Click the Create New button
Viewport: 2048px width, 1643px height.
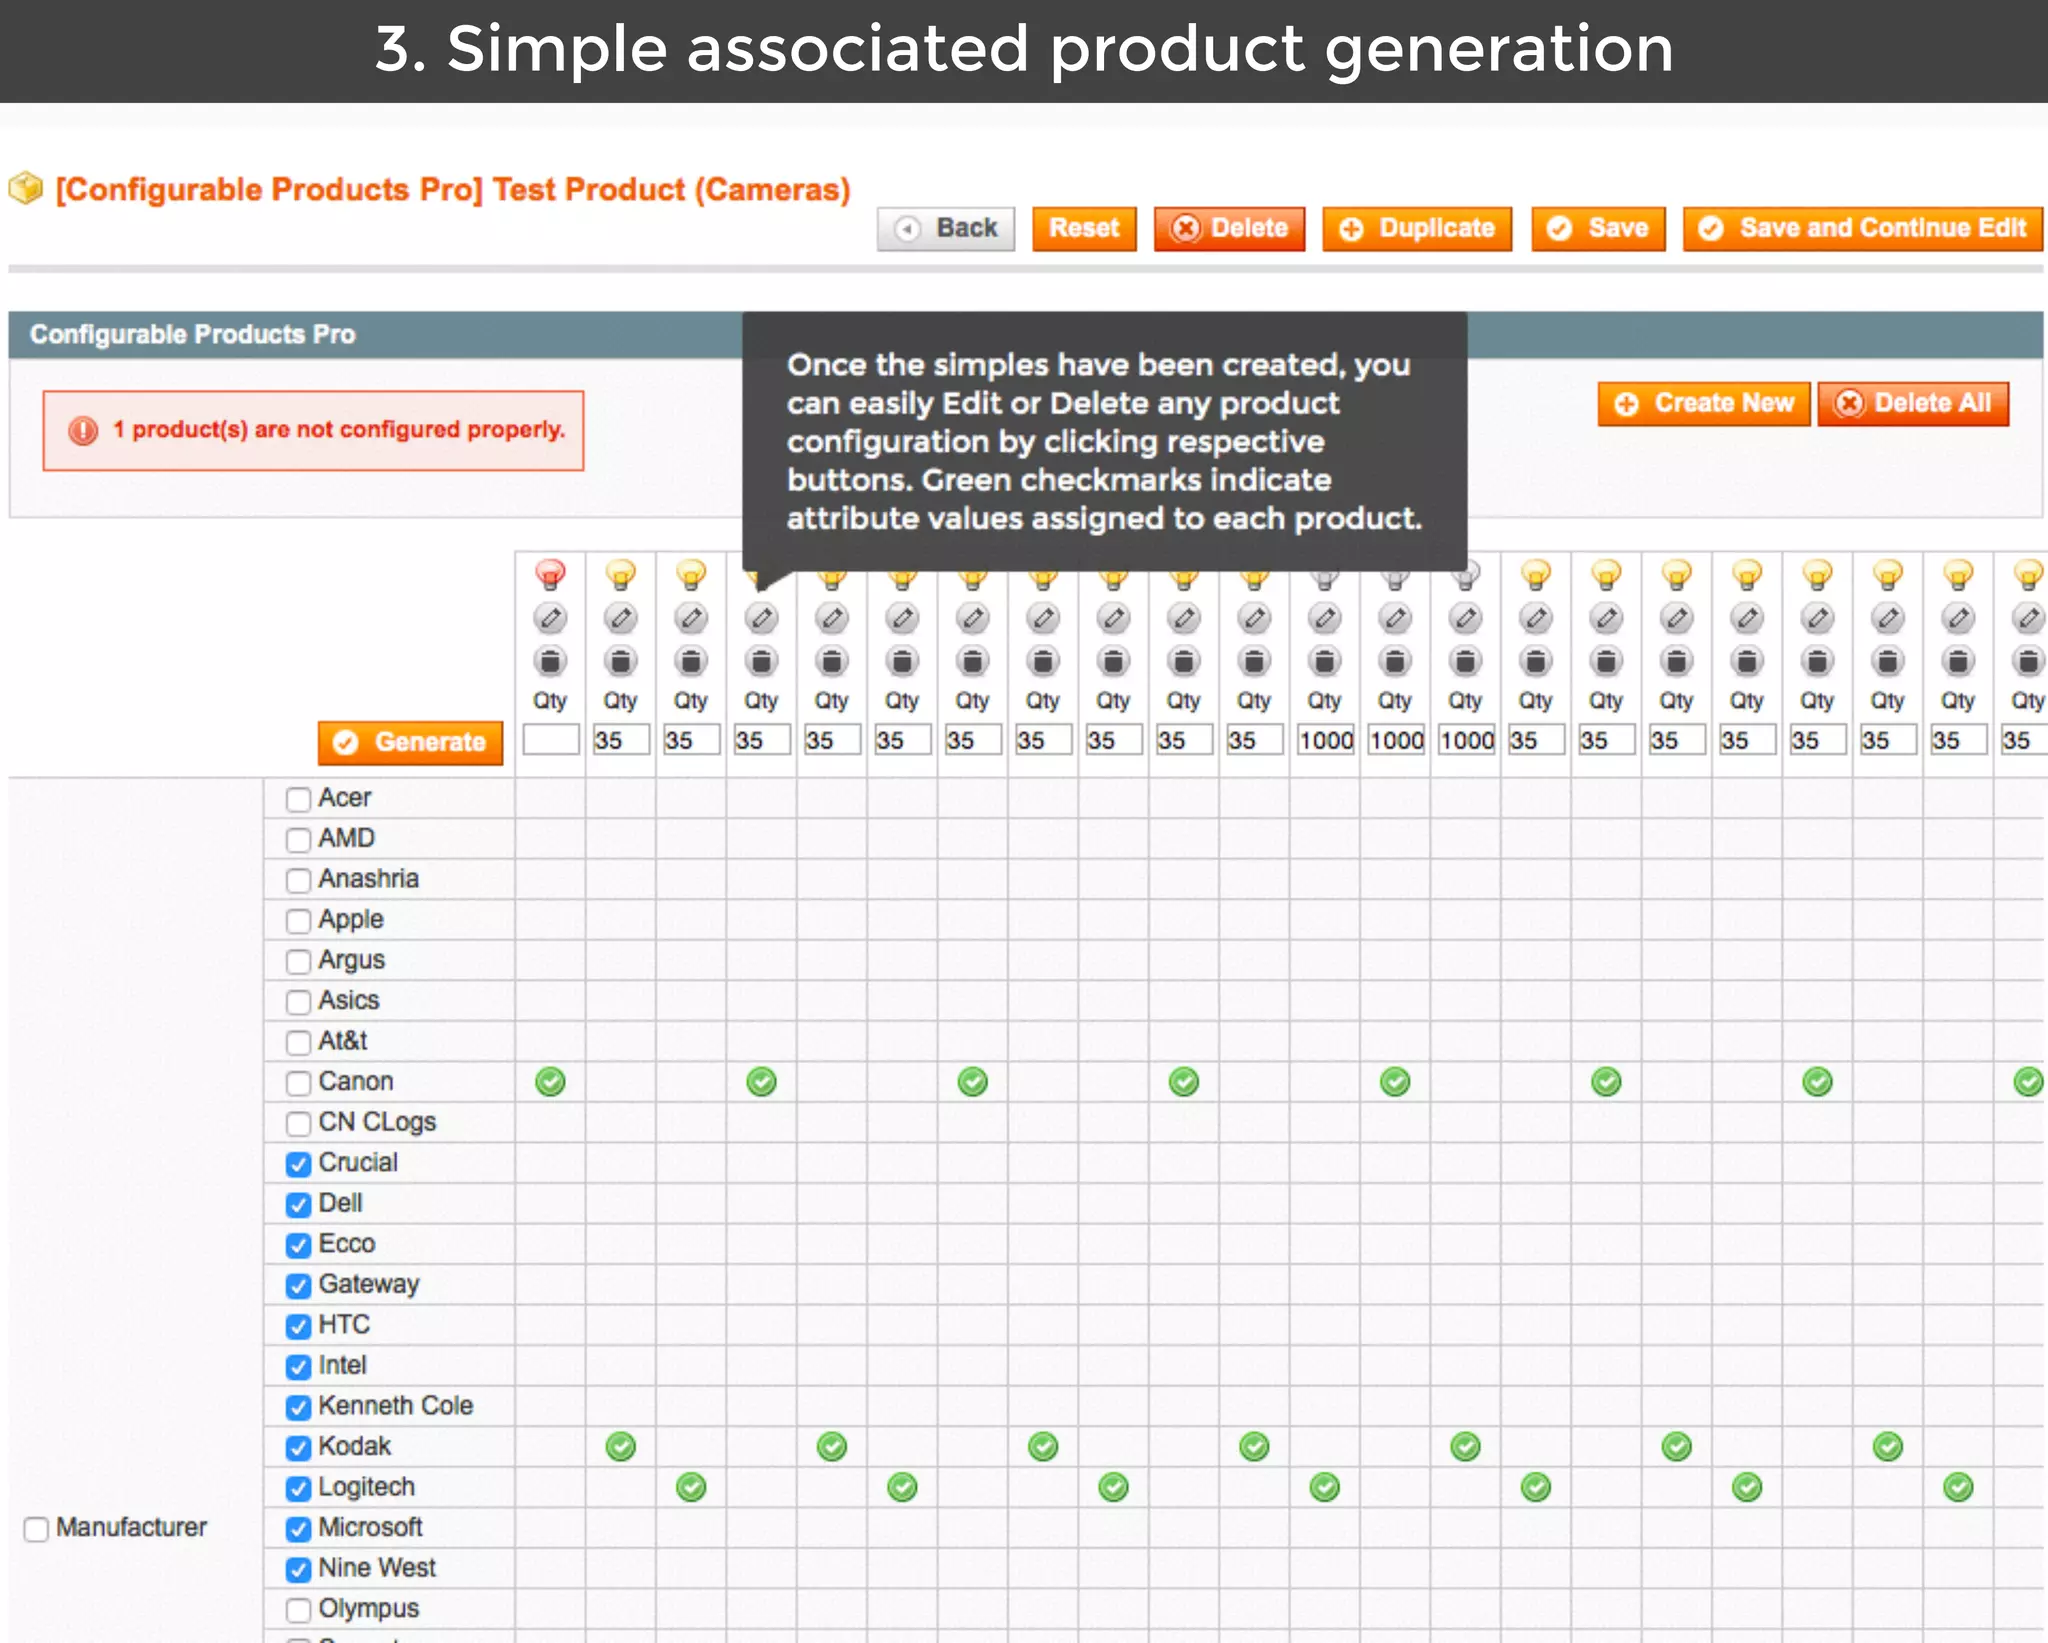(1704, 404)
